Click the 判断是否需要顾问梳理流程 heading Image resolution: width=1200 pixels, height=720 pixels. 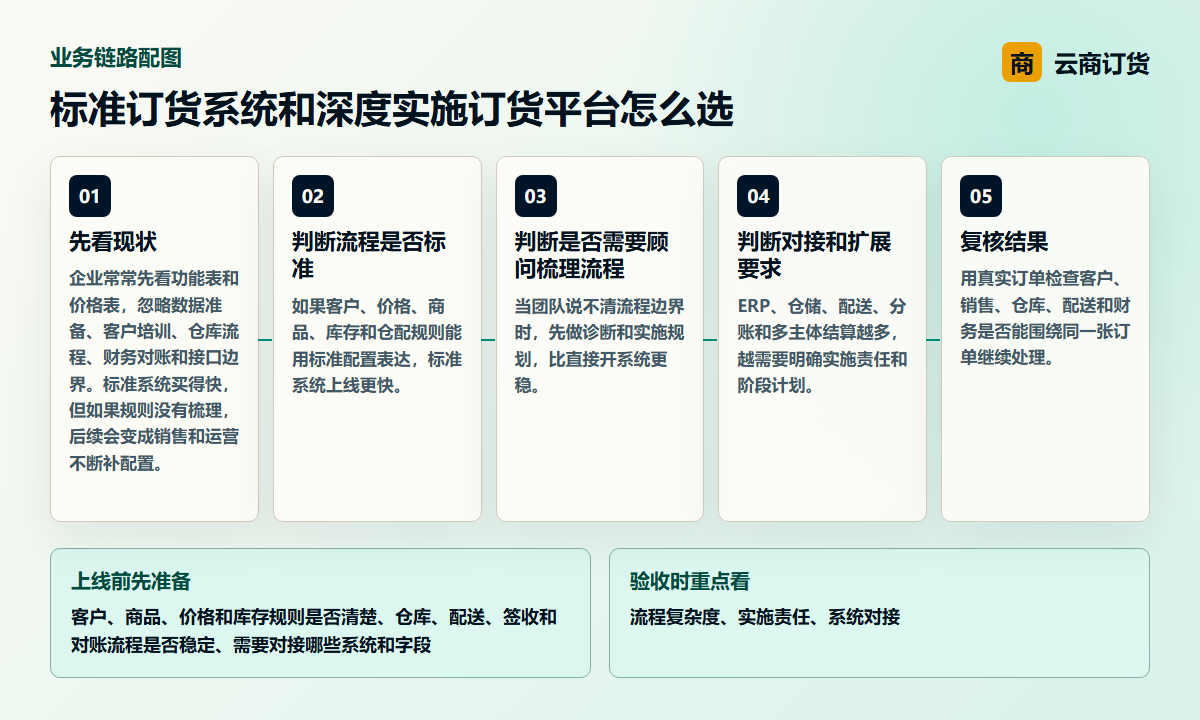coord(592,256)
